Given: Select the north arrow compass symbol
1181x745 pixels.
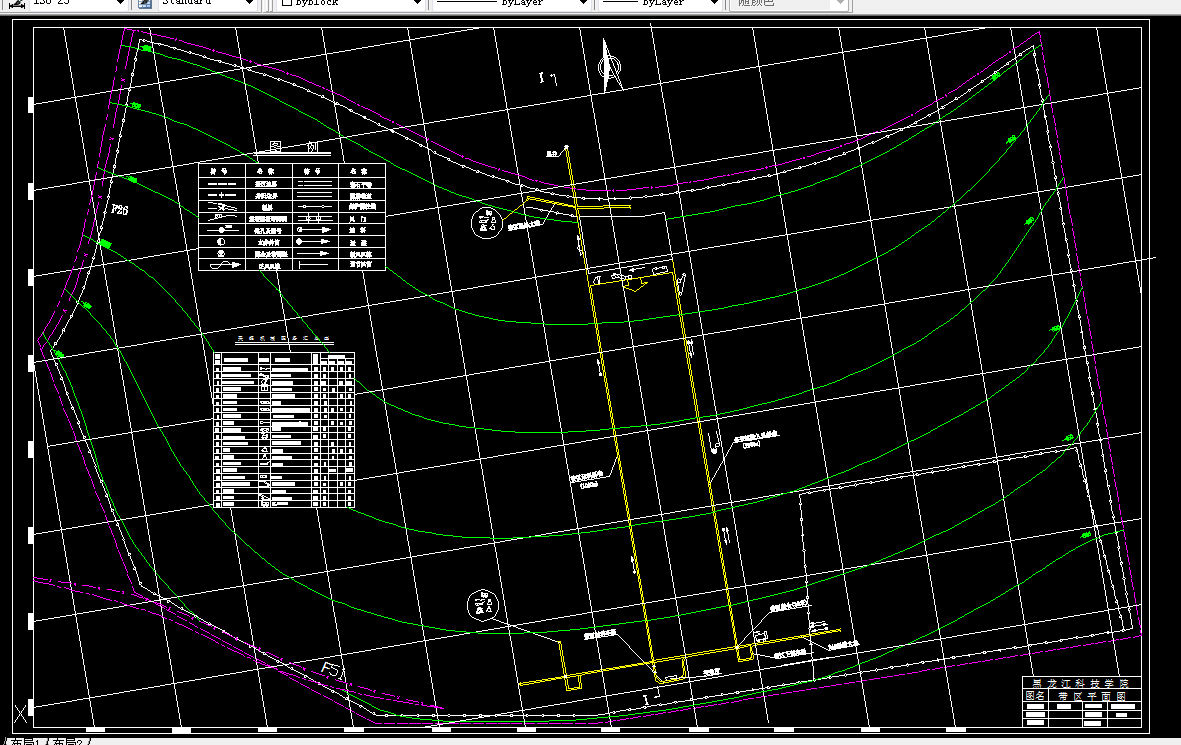Looking at the screenshot, I should [611, 66].
